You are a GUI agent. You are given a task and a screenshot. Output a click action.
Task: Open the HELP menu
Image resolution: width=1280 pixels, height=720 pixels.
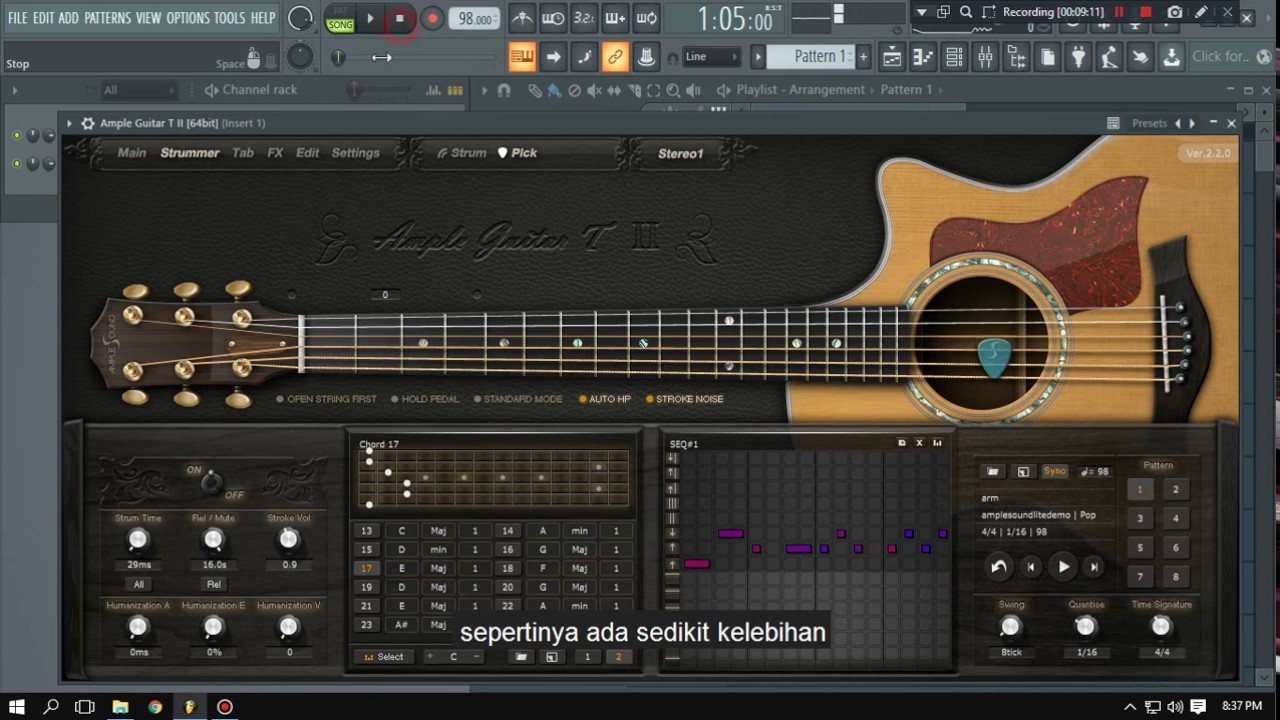point(263,18)
